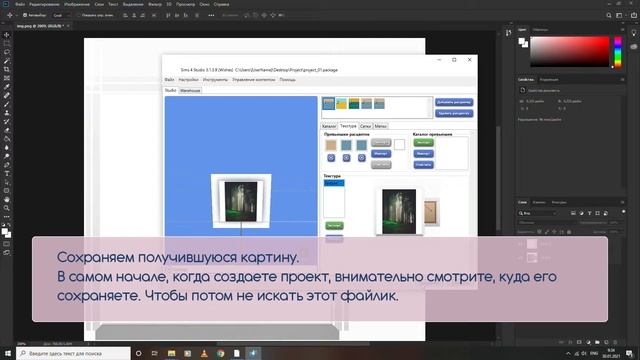
Task: Open the workspace switcher icon
Action: (x=619, y=16)
